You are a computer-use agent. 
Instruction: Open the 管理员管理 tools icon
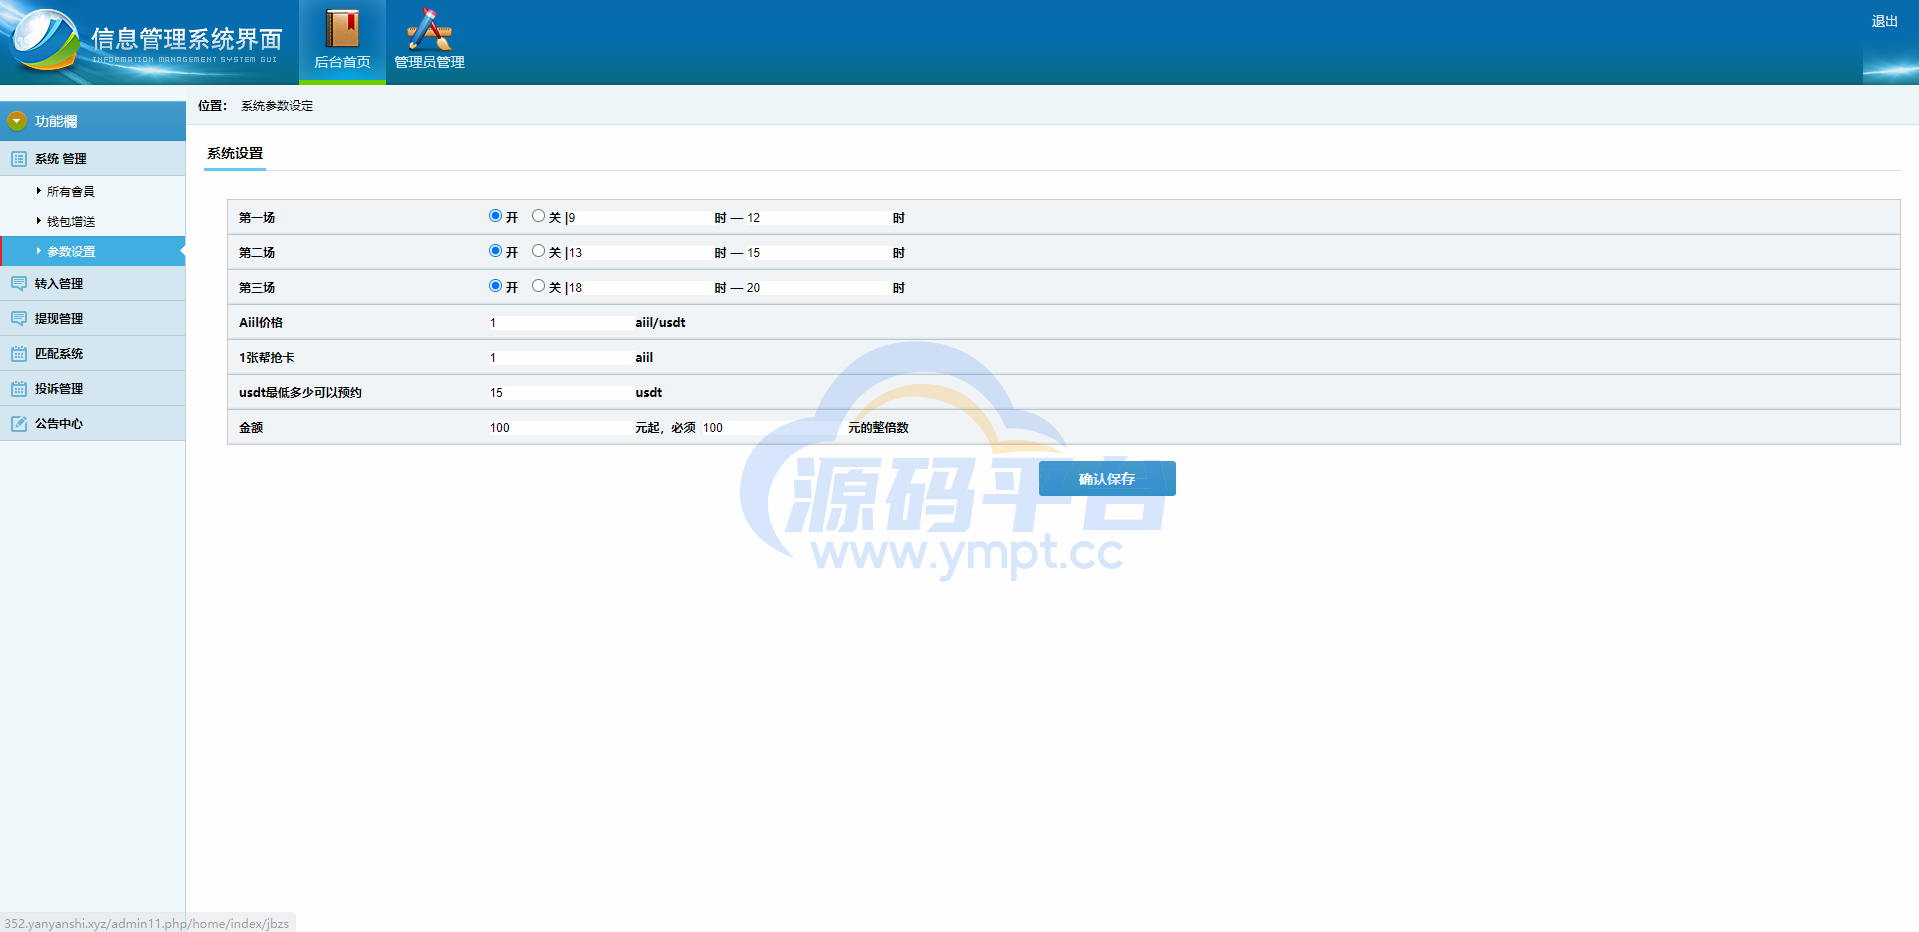(429, 29)
